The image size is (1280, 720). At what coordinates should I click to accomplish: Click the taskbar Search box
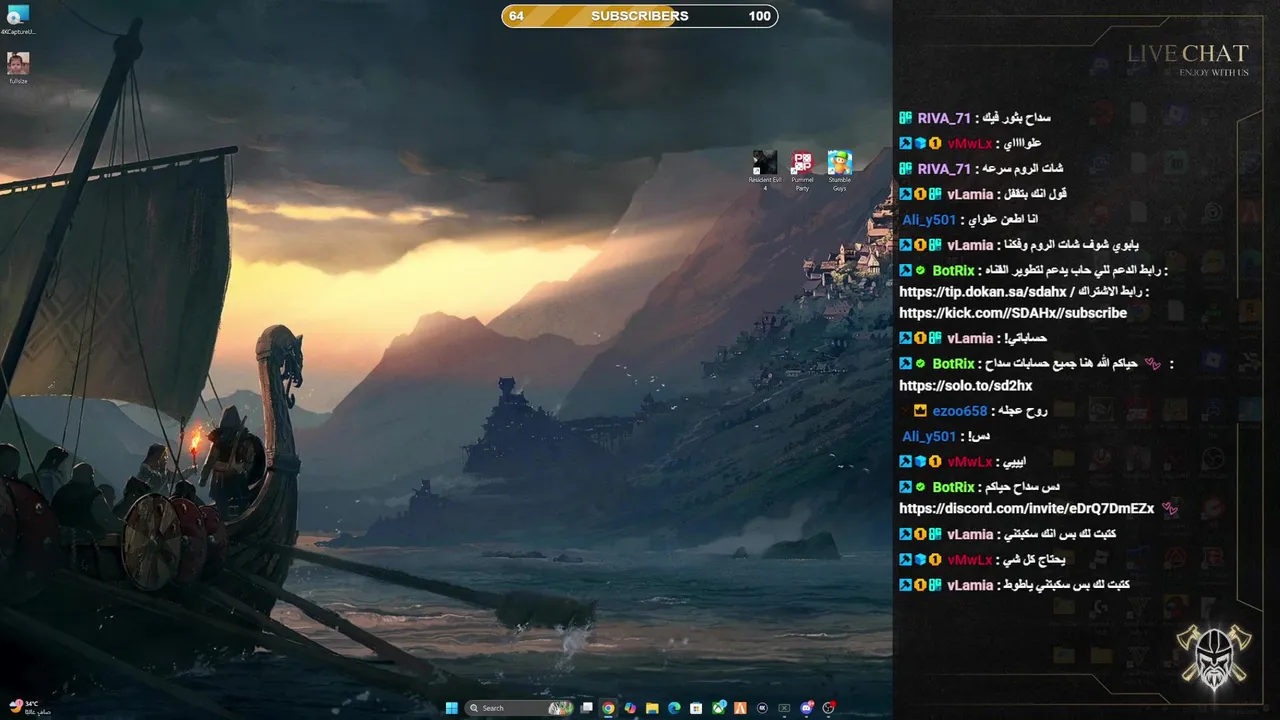click(x=520, y=708)
